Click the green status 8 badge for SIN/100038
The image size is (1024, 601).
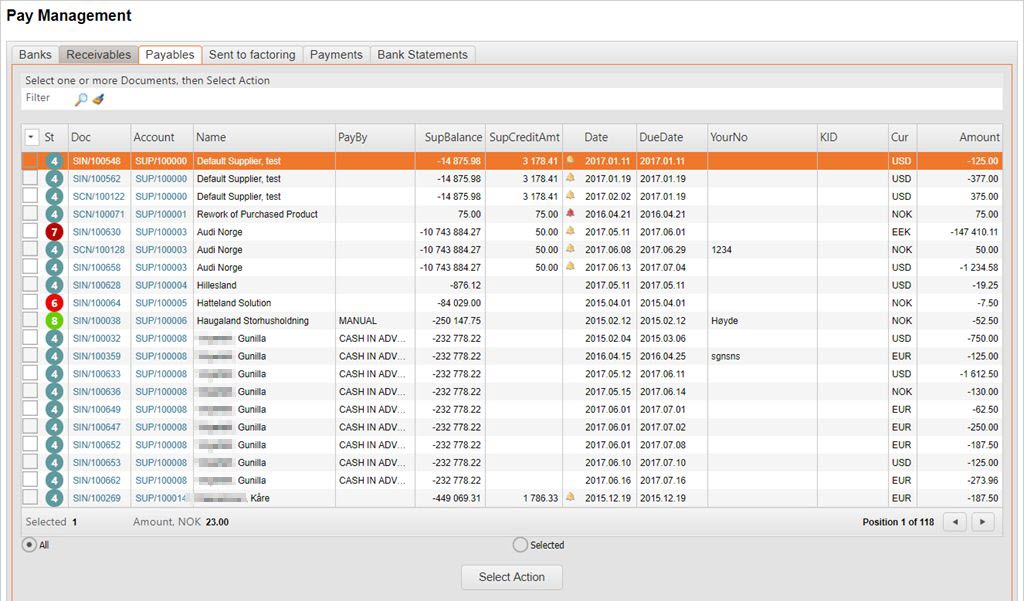click(54, 321)
